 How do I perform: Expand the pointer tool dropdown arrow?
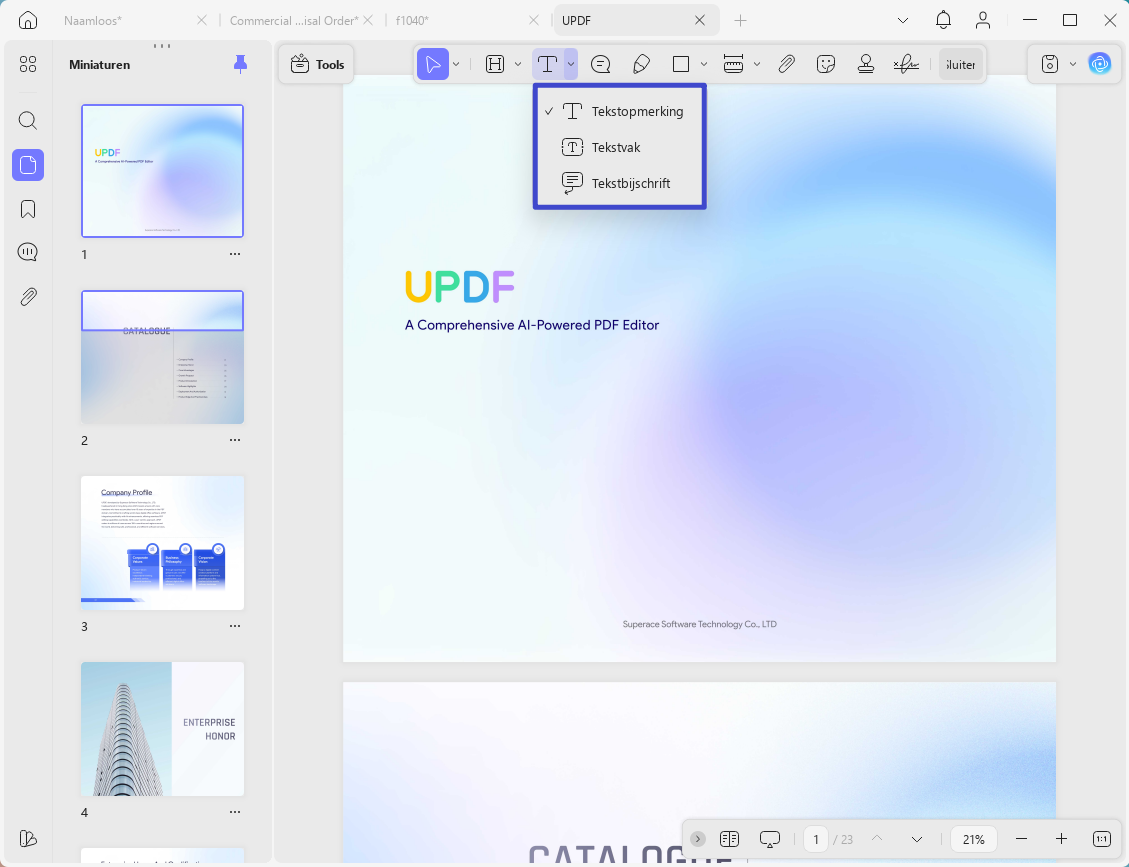[456, 64]
